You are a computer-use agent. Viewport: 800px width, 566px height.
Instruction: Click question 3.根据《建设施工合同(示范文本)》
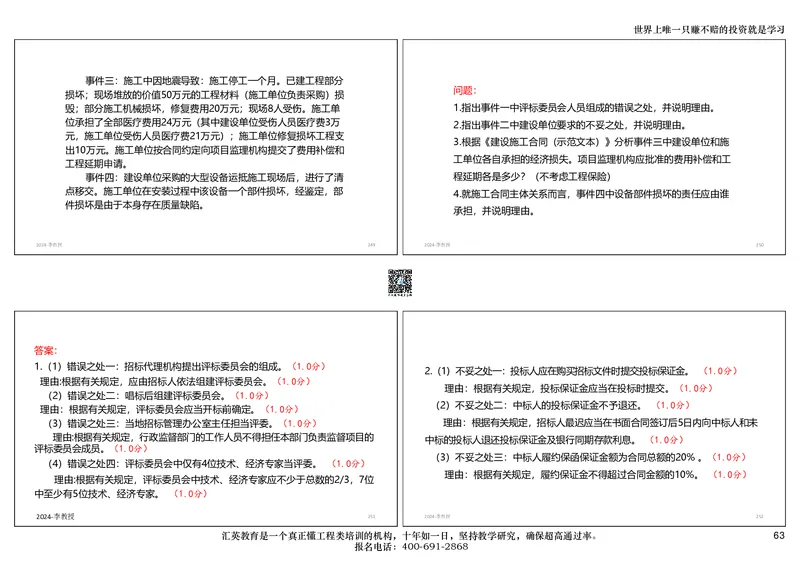click(x=591, y=142)
